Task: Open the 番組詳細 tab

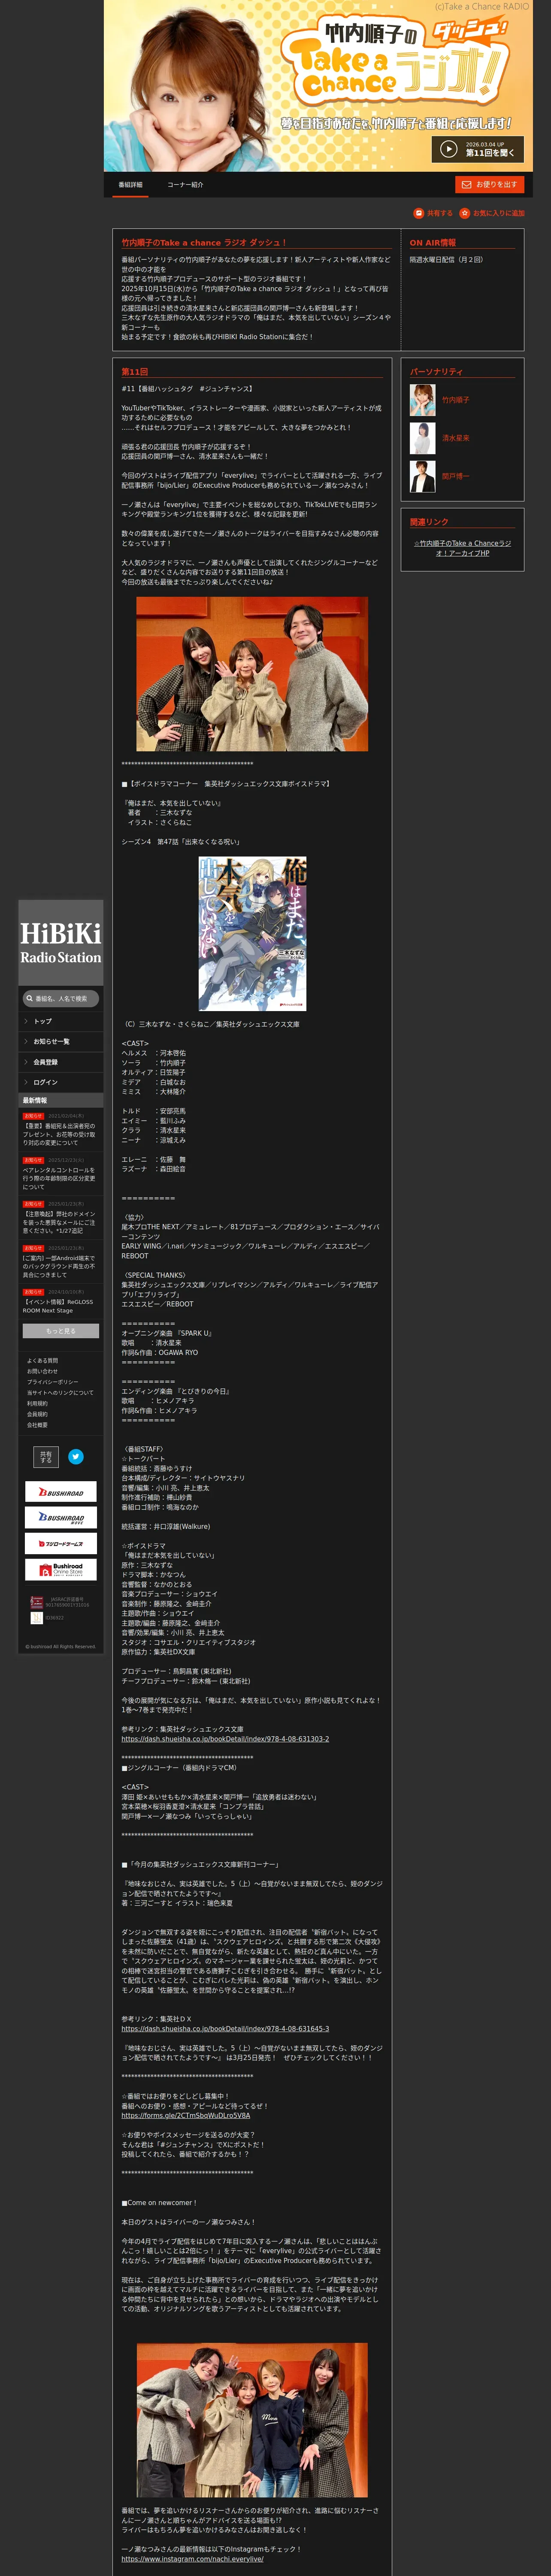Action: 130,185
